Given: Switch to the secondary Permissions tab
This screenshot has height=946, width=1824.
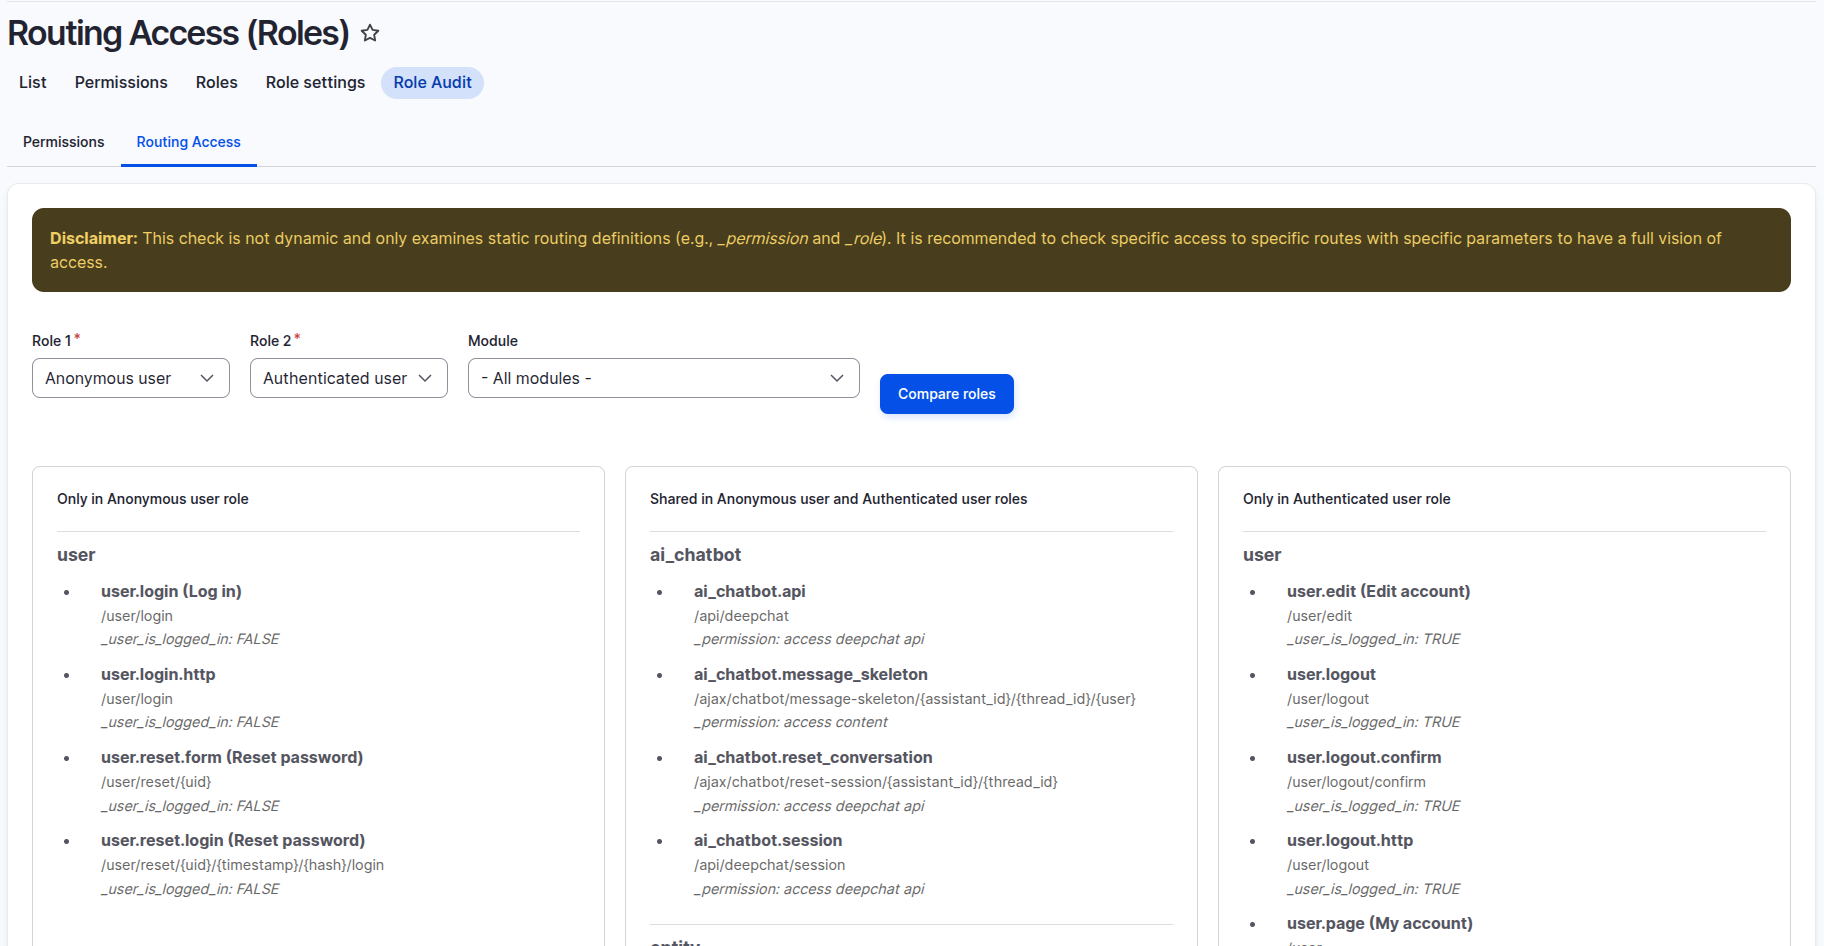Looking at the screenshot, I should click(x=64, y=142).
